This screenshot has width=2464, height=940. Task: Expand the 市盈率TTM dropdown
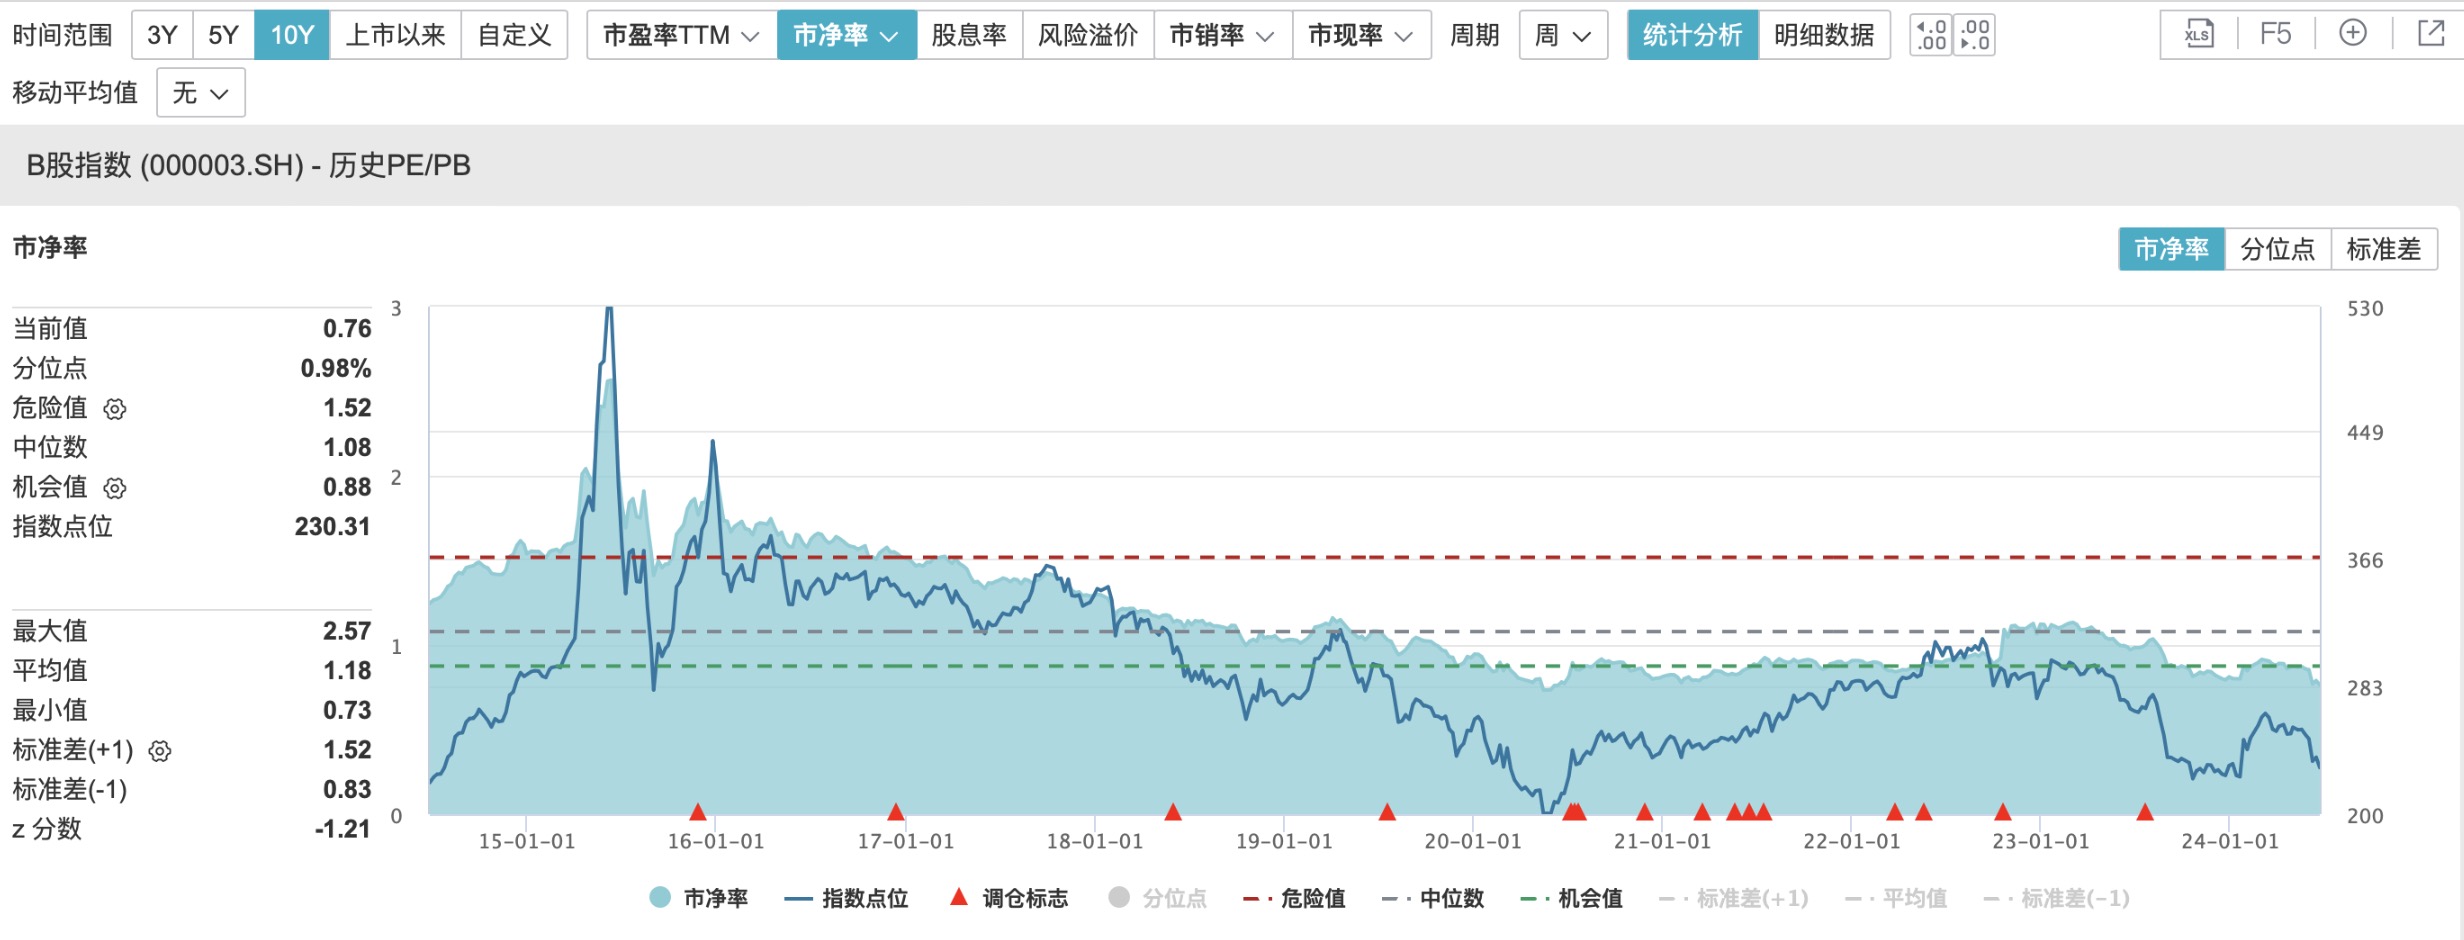point(681,36)
